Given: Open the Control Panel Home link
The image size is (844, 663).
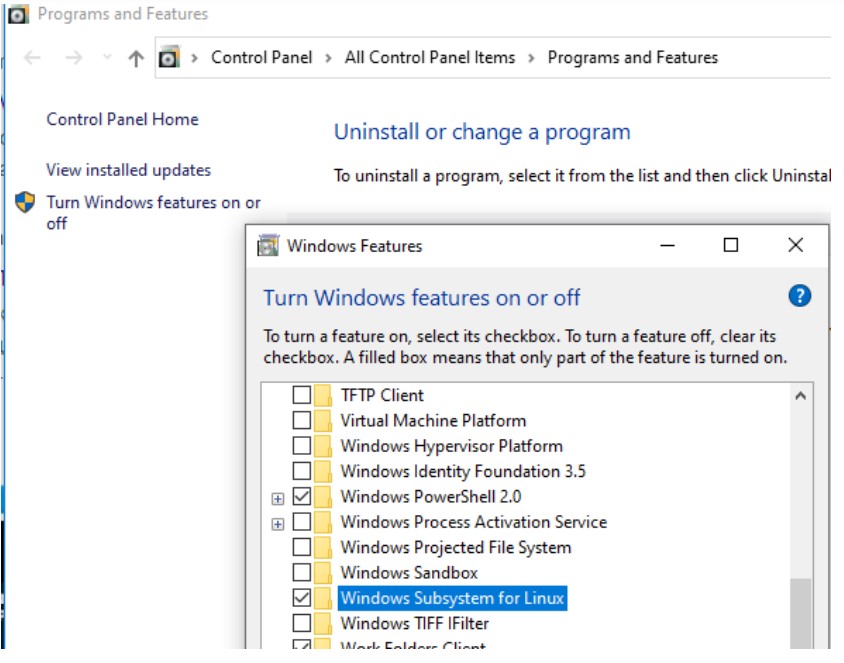Looking at the screenshot, I should click(122, 119).
